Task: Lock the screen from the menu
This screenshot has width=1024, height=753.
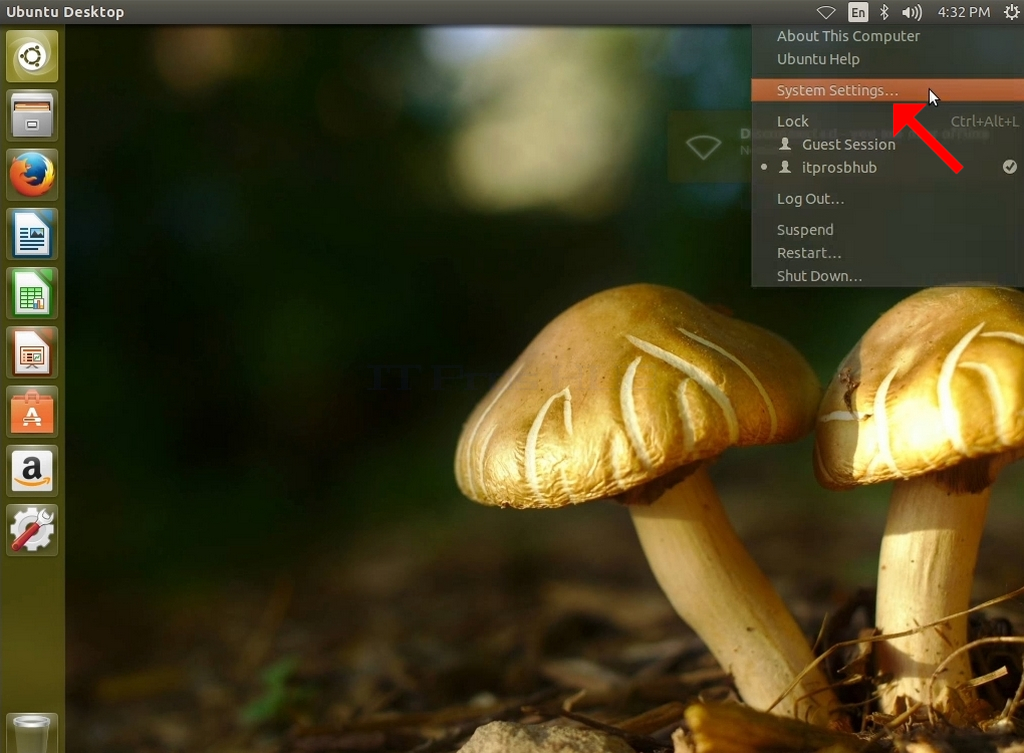Action: pos(888,121)
